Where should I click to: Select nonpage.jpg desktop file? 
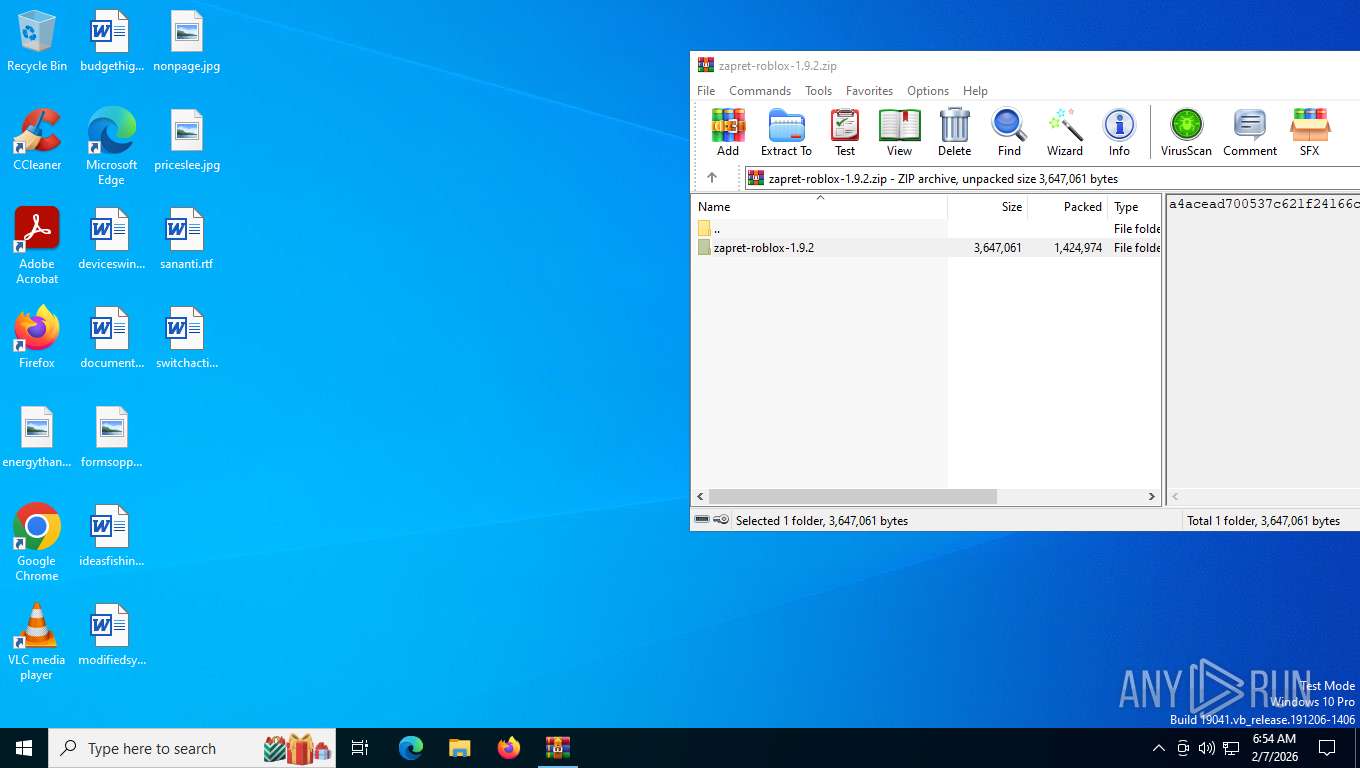coord(187,42)
